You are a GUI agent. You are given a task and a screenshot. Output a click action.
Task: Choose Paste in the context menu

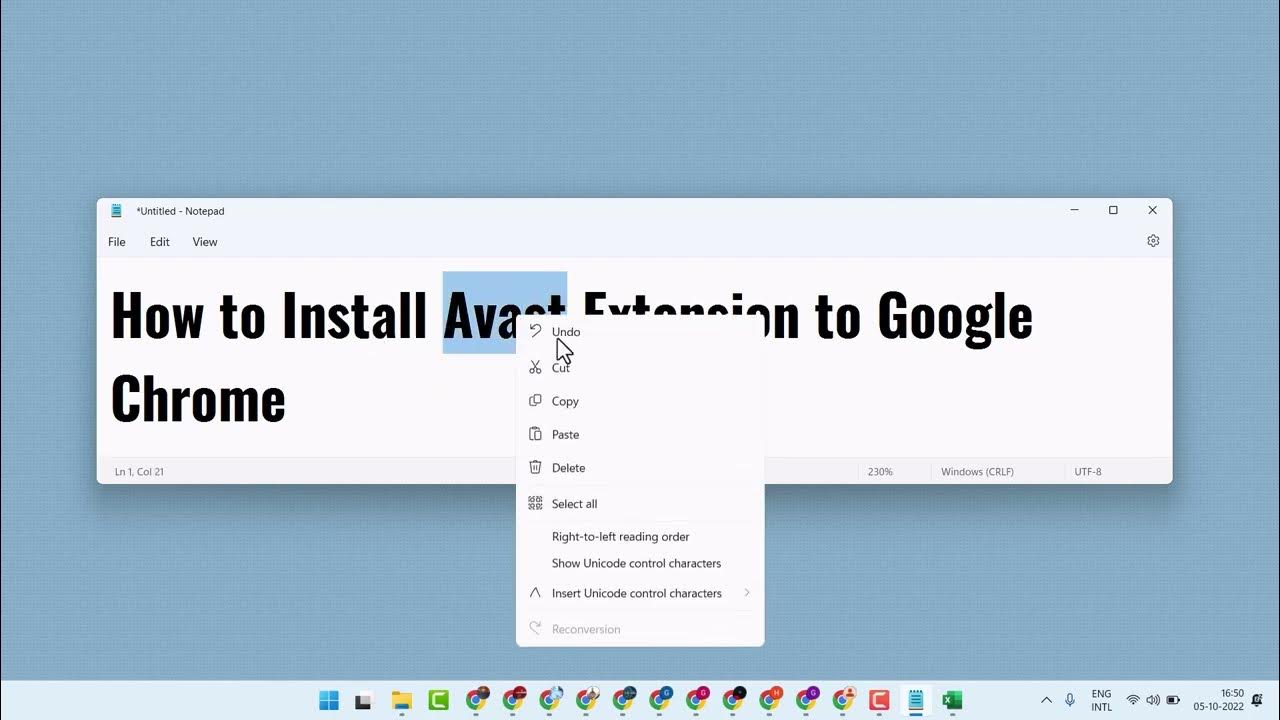(640, 435)
